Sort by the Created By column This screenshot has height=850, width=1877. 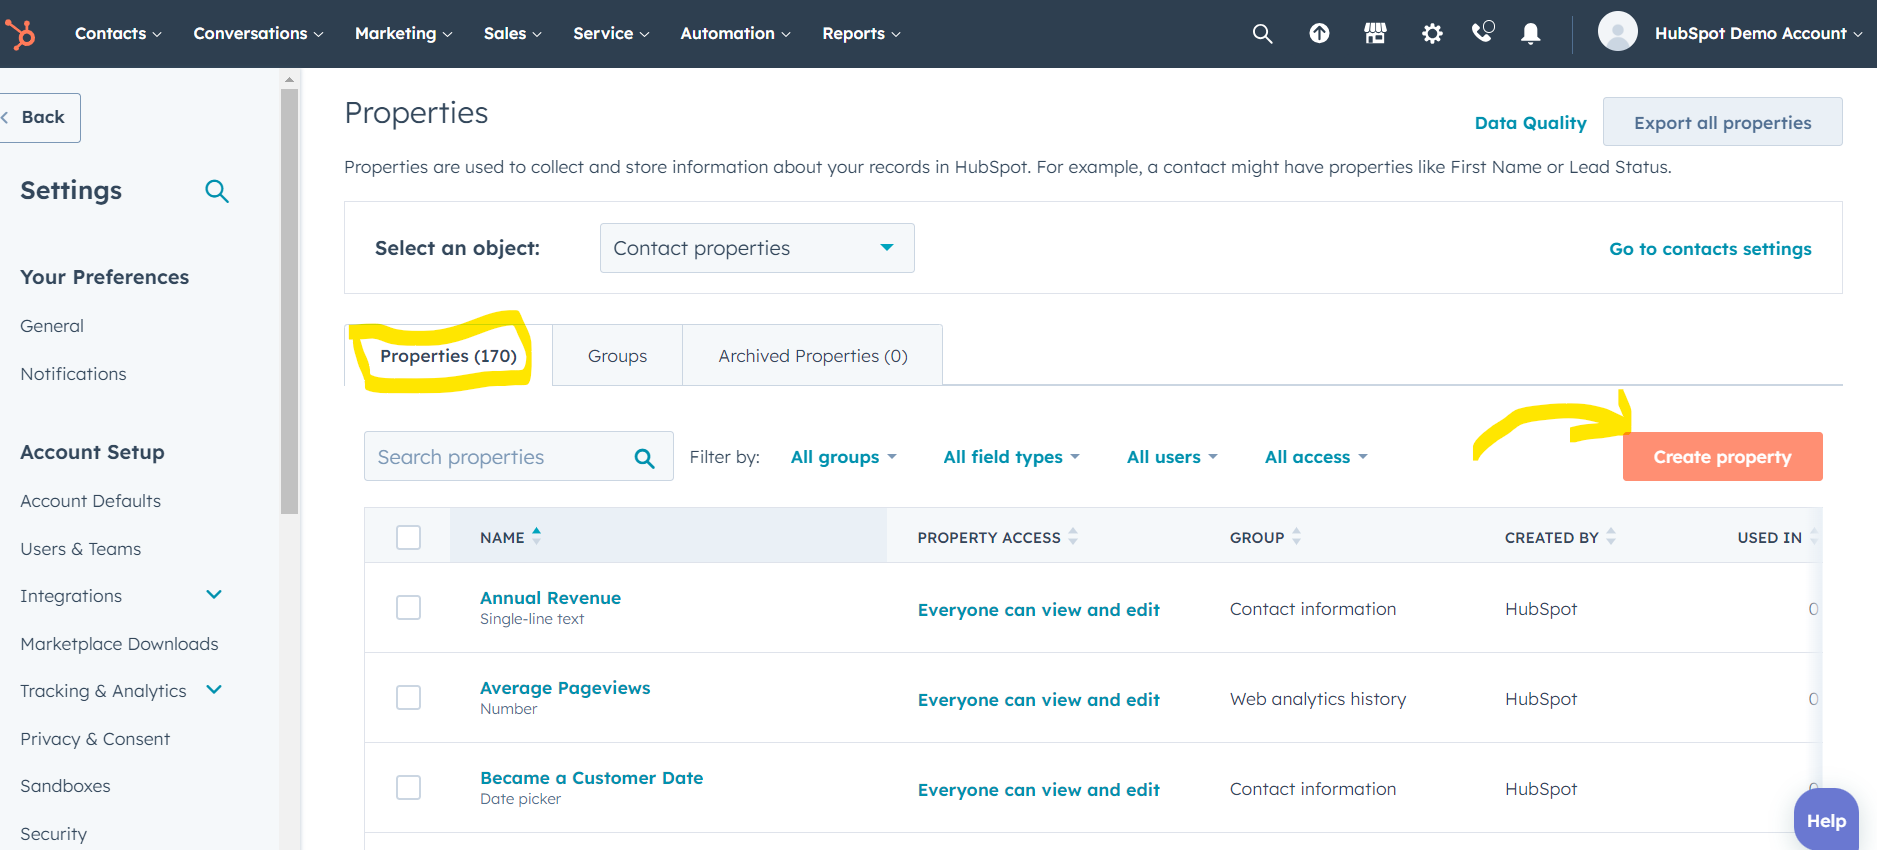point(1611,536)
